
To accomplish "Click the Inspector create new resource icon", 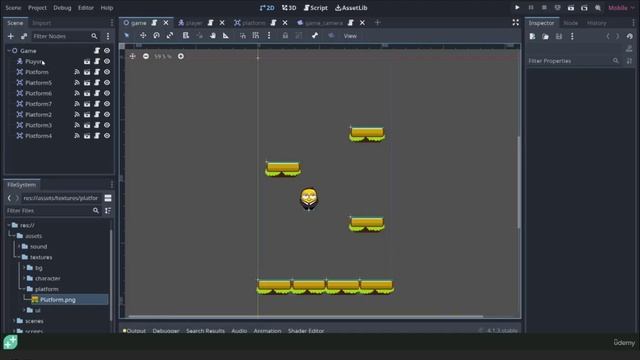I will 532,36.
